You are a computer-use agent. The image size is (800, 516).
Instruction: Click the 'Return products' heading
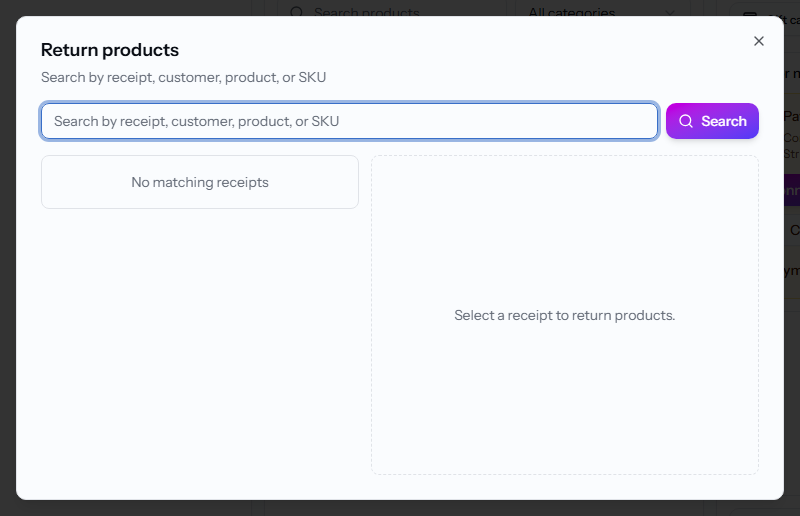coord(110,50)
